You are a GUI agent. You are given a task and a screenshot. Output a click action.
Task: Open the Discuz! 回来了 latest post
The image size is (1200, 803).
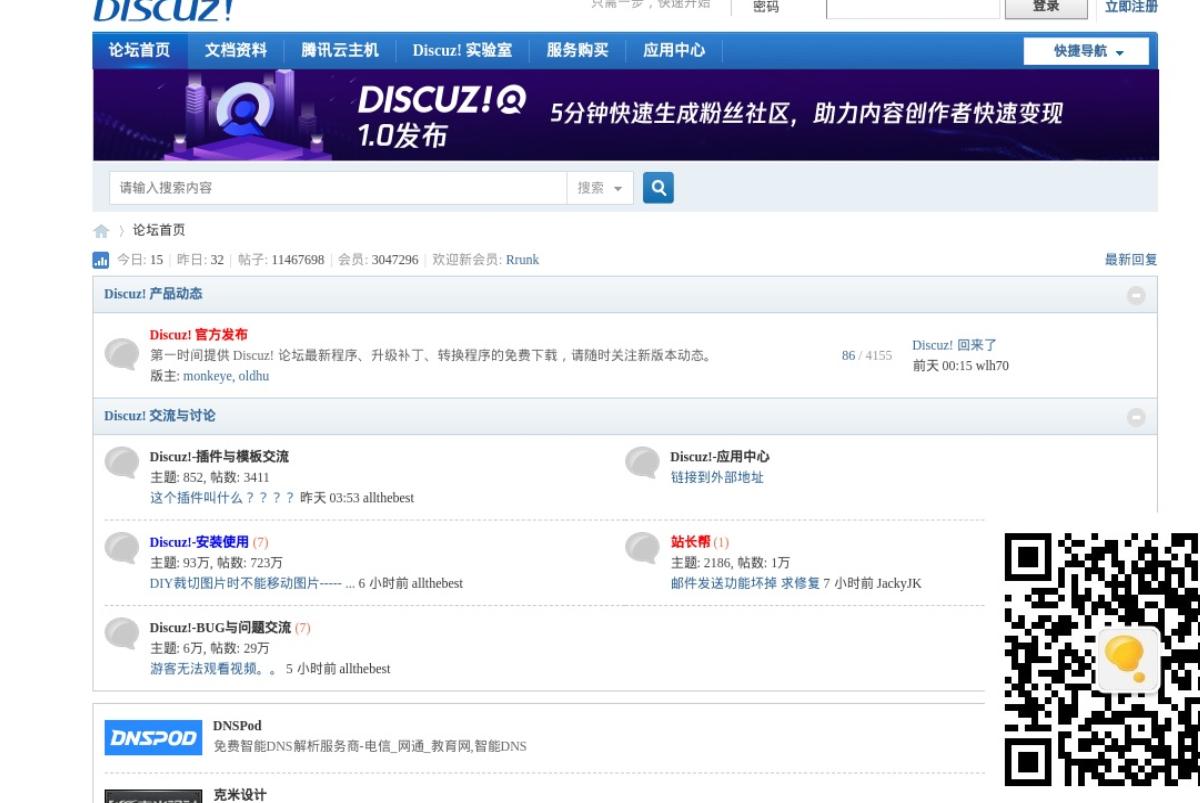tap(954, 345)
